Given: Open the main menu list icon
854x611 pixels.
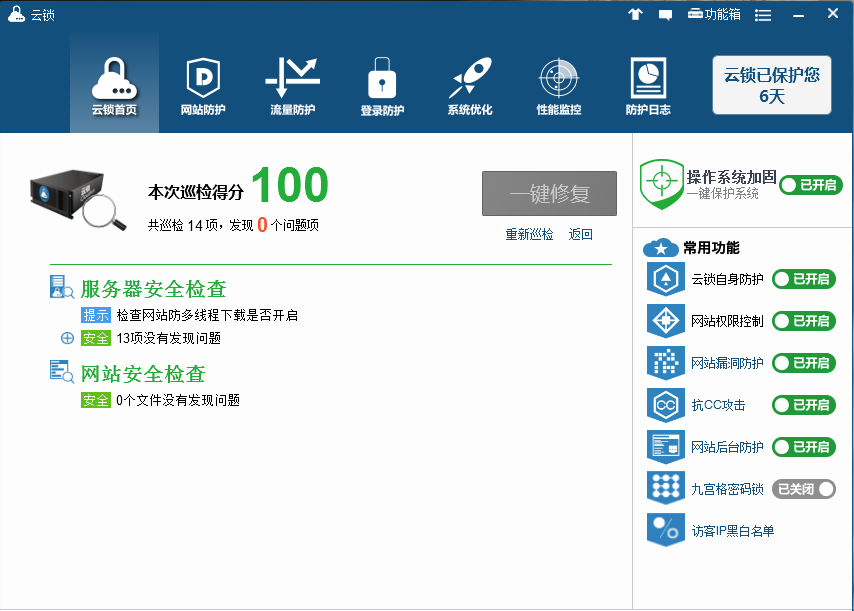Looking at the screenshot, I should (762, 15).
